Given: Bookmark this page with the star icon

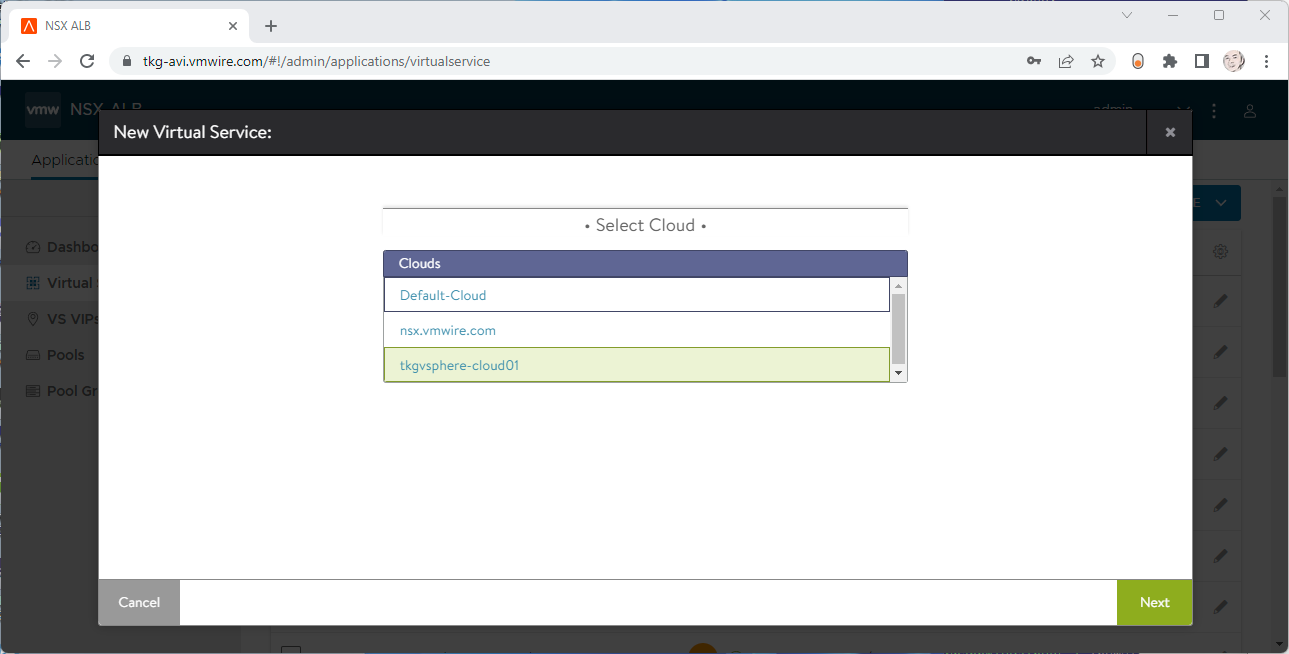Looking at the screenshot, I should pos(1098,61).
